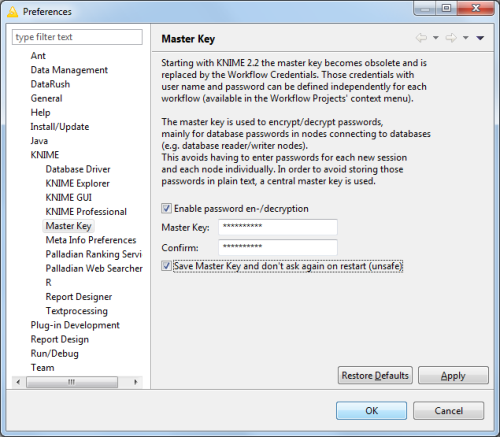Toggle Enable password en-/decryption checkbox
Screen dimensions: 500x437
tap(166, 209)
